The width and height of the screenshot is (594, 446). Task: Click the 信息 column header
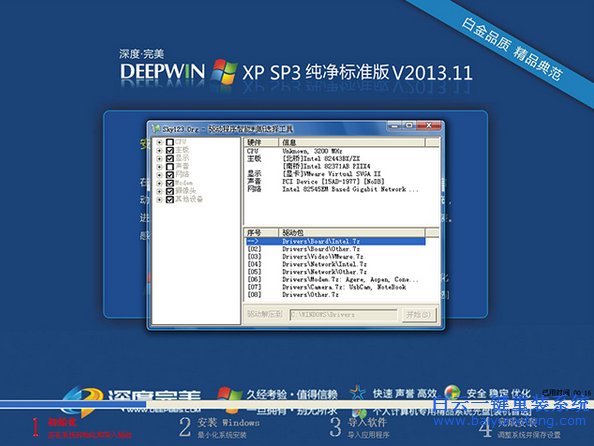click(352, 142)
